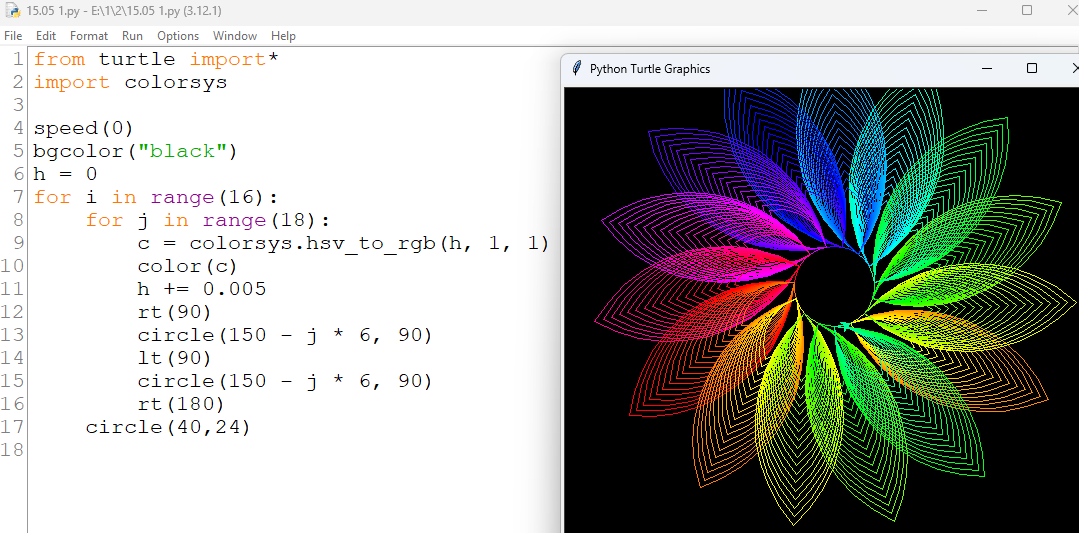
Task: Open the Run menu
Action: point(132,36)
